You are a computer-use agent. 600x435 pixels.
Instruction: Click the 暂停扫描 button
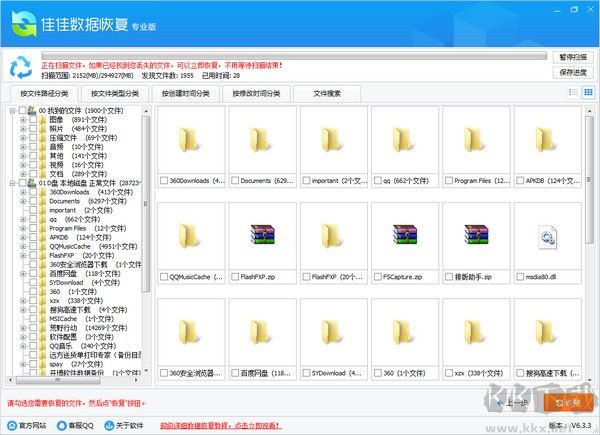point(573,57)
